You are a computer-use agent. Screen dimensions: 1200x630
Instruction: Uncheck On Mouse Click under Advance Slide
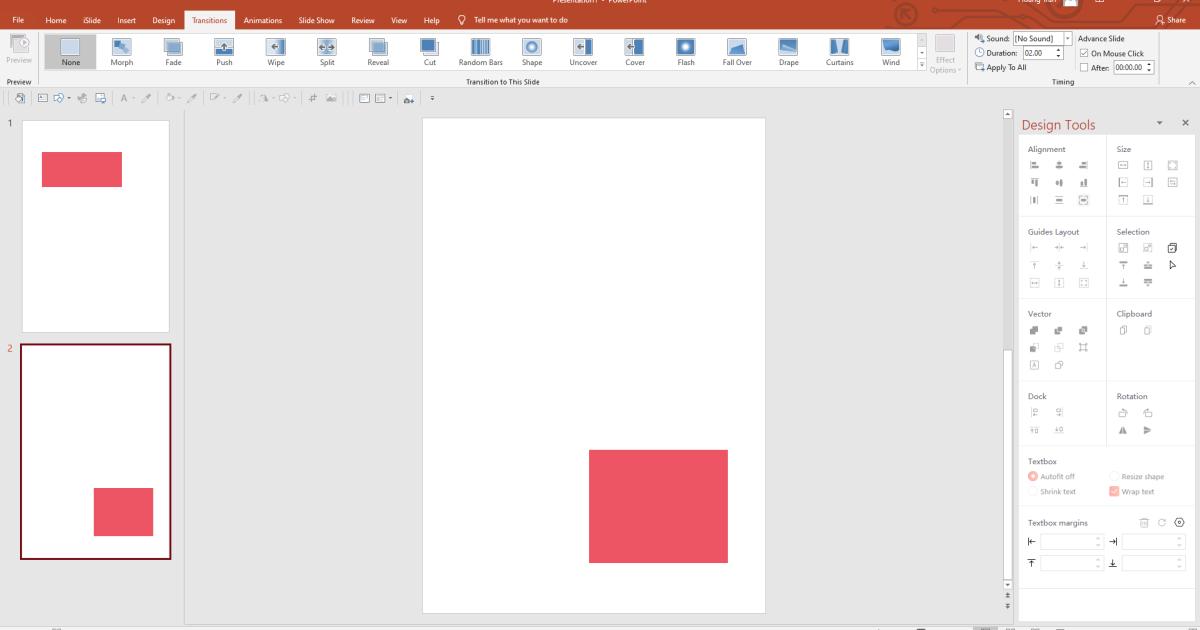tap(1082, 53)
